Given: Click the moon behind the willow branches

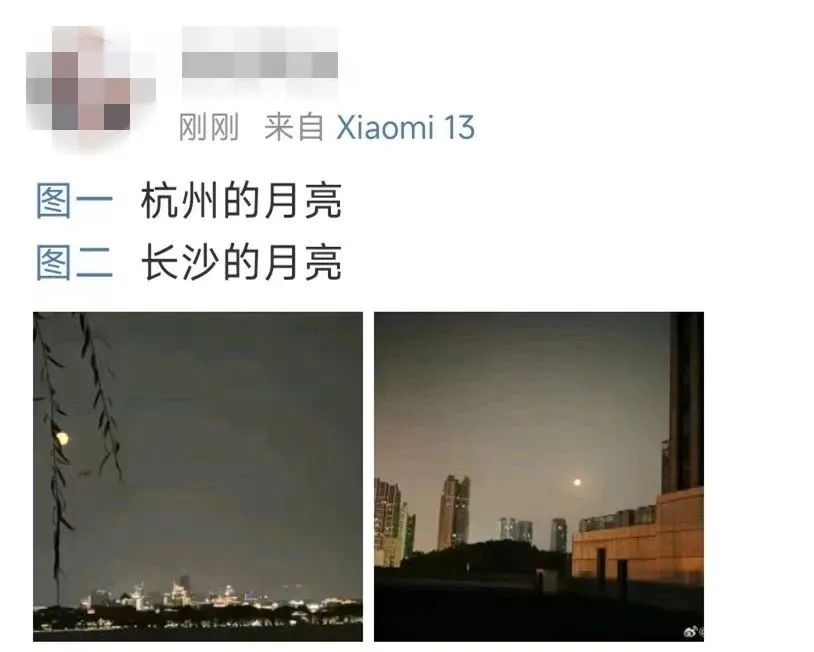Looking at the screenshot, I should point(62,439).
